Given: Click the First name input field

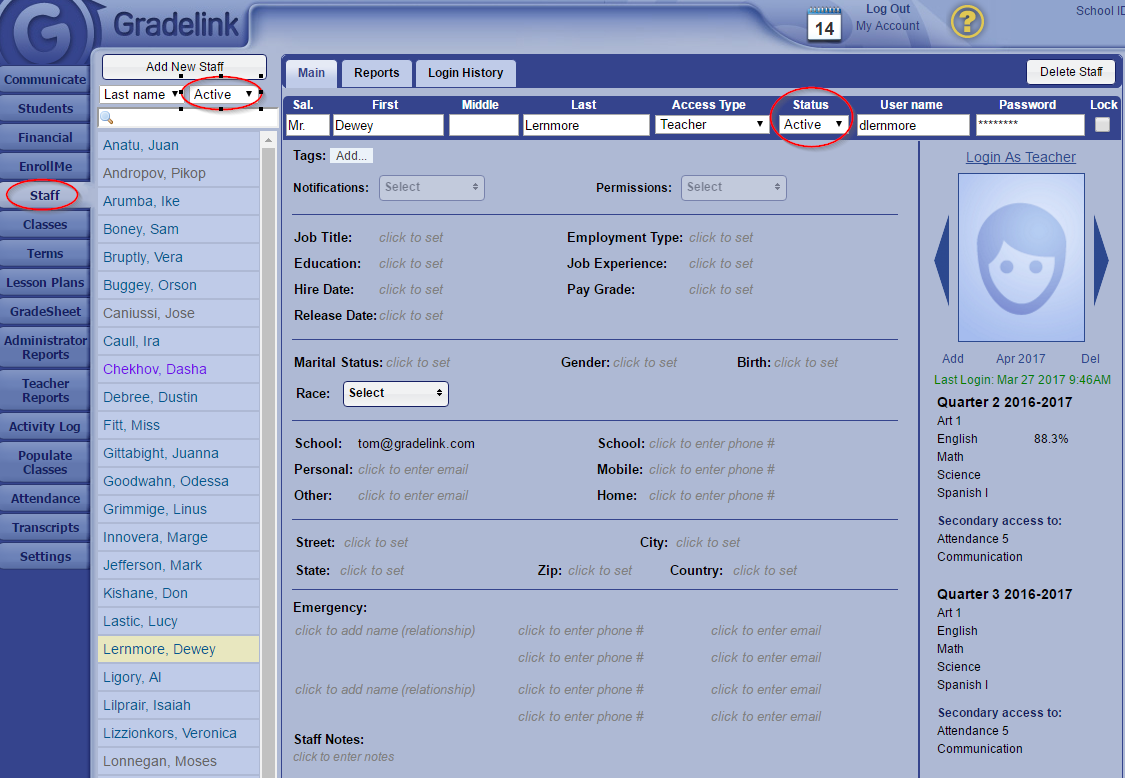Looking at the screenshot, I should tap(388, 125).
